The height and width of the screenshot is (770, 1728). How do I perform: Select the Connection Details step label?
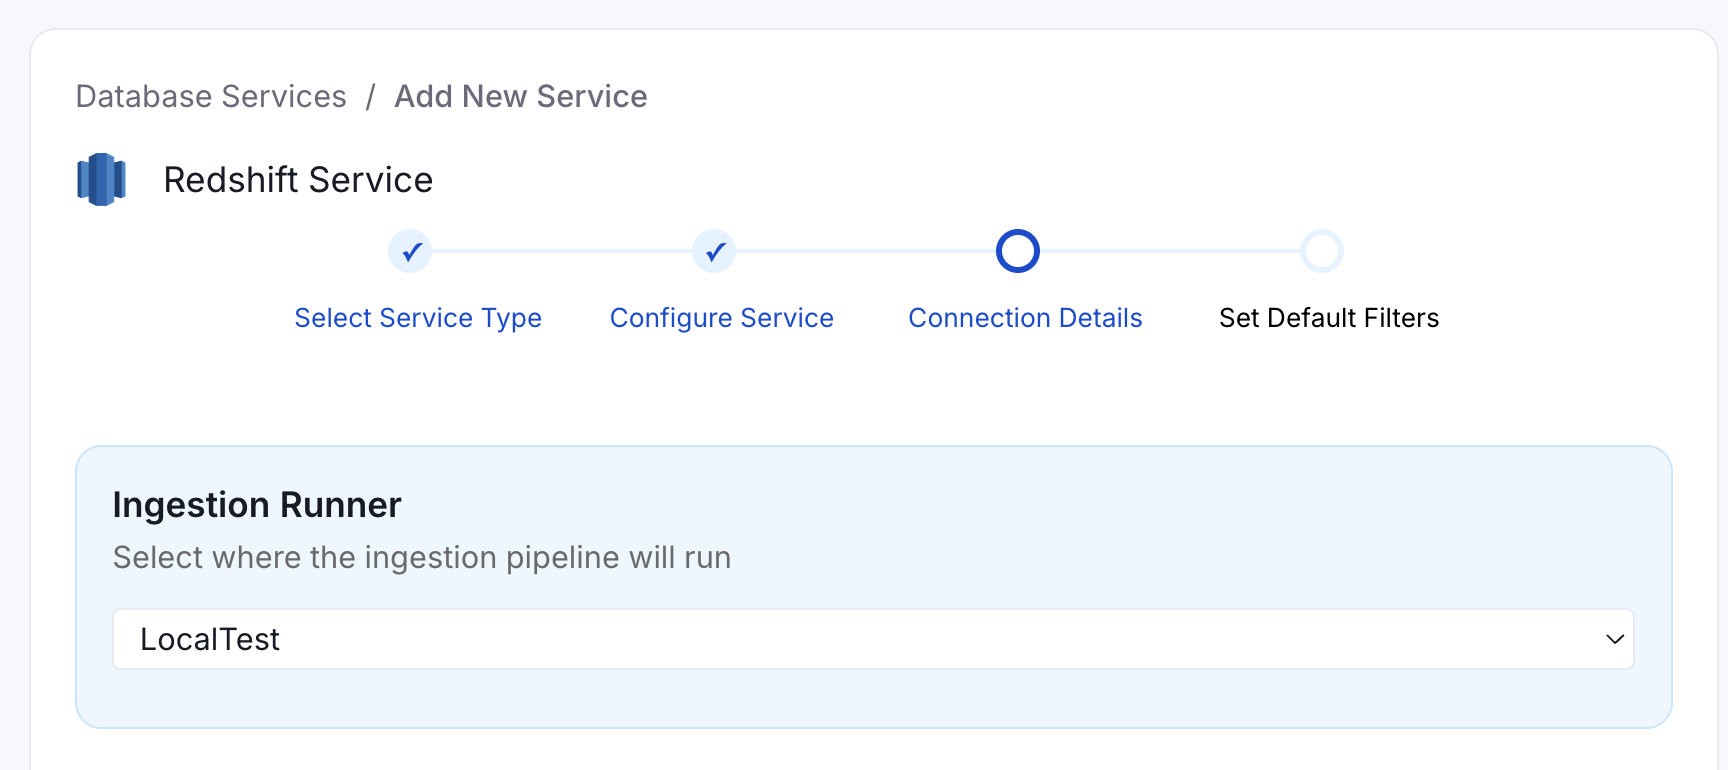click(x=1025, y=318)
